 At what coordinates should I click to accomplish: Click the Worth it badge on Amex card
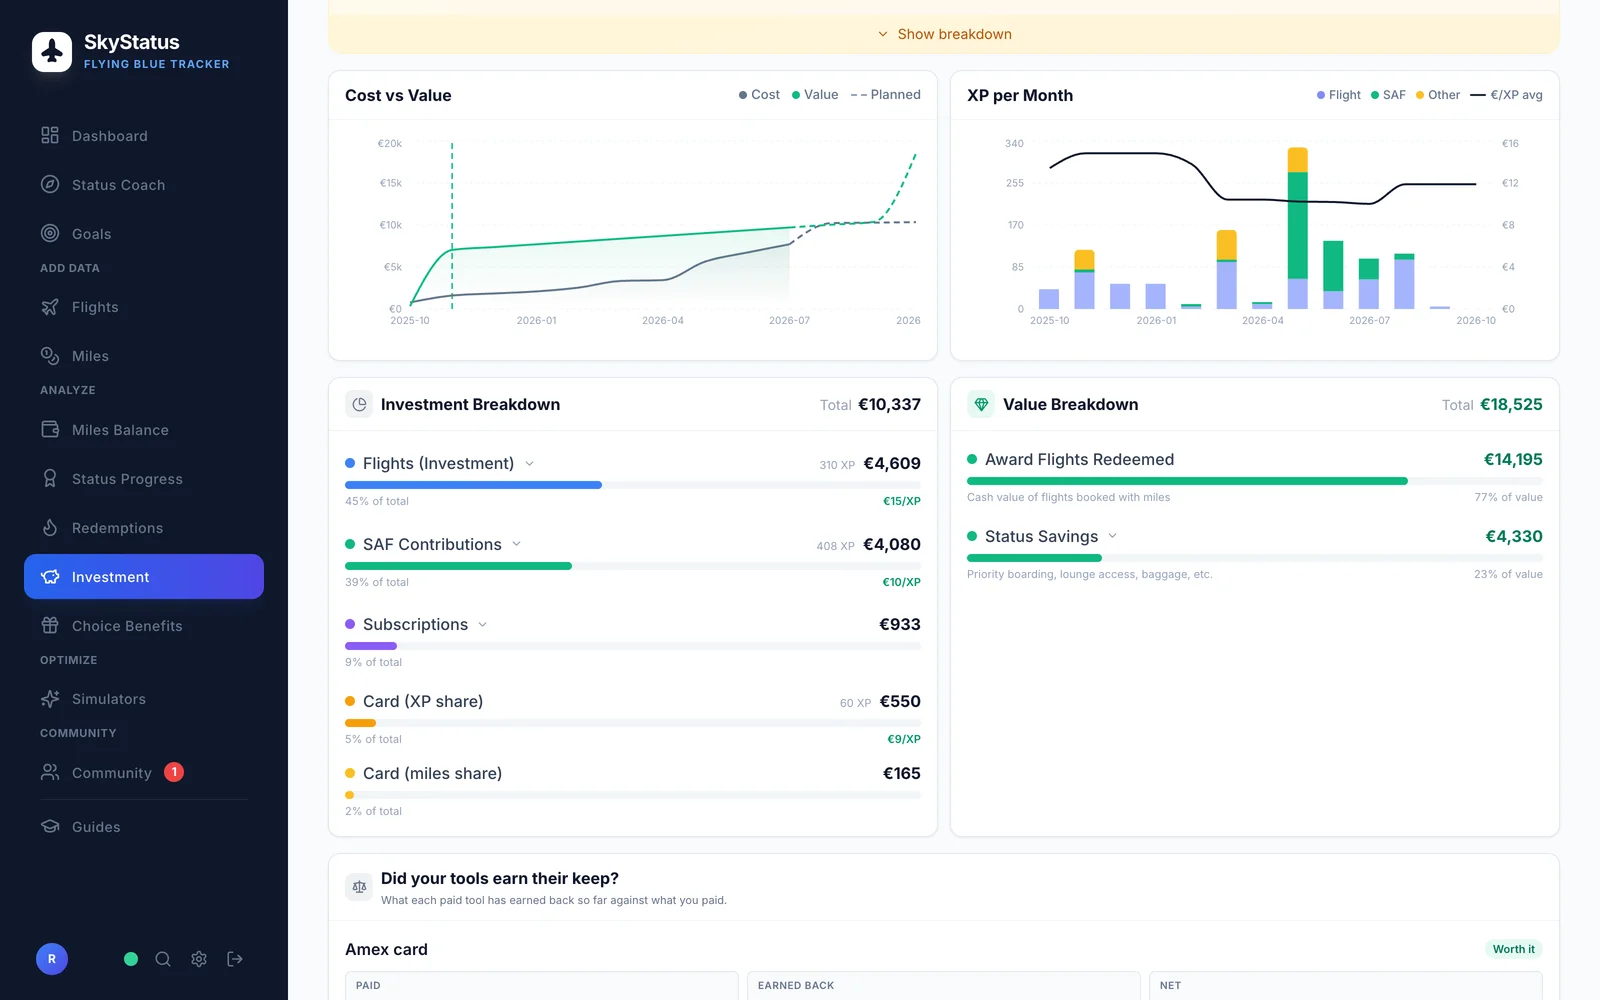pos(1513,949)
